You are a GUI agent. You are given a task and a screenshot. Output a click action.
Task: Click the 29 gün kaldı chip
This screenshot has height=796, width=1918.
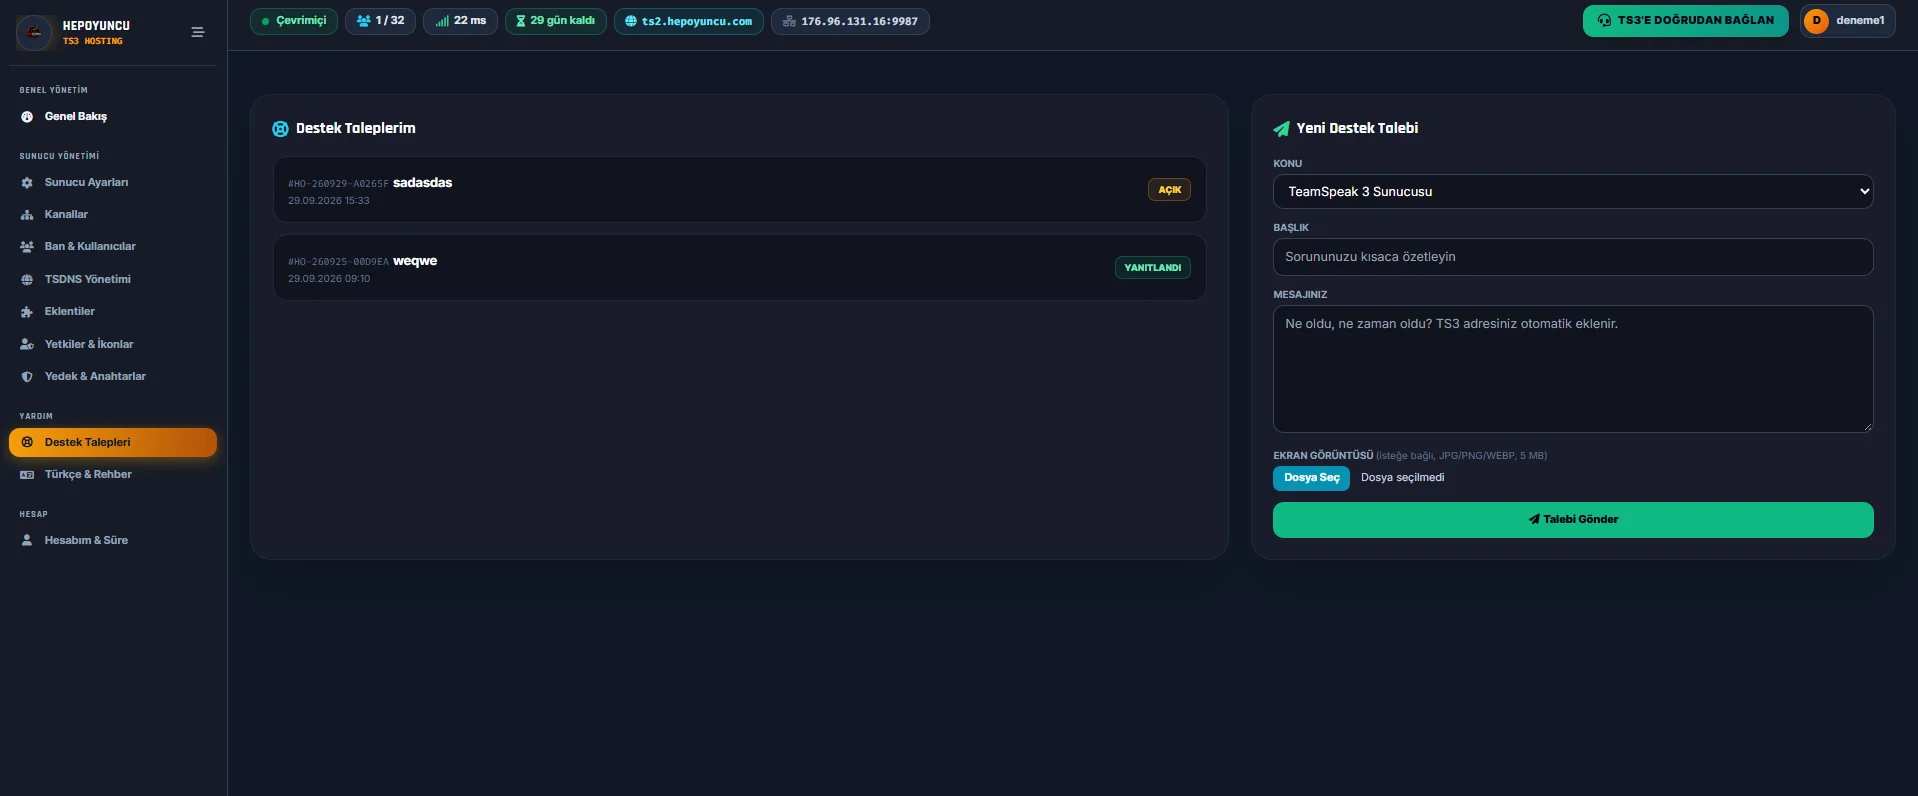pos(555,21)
